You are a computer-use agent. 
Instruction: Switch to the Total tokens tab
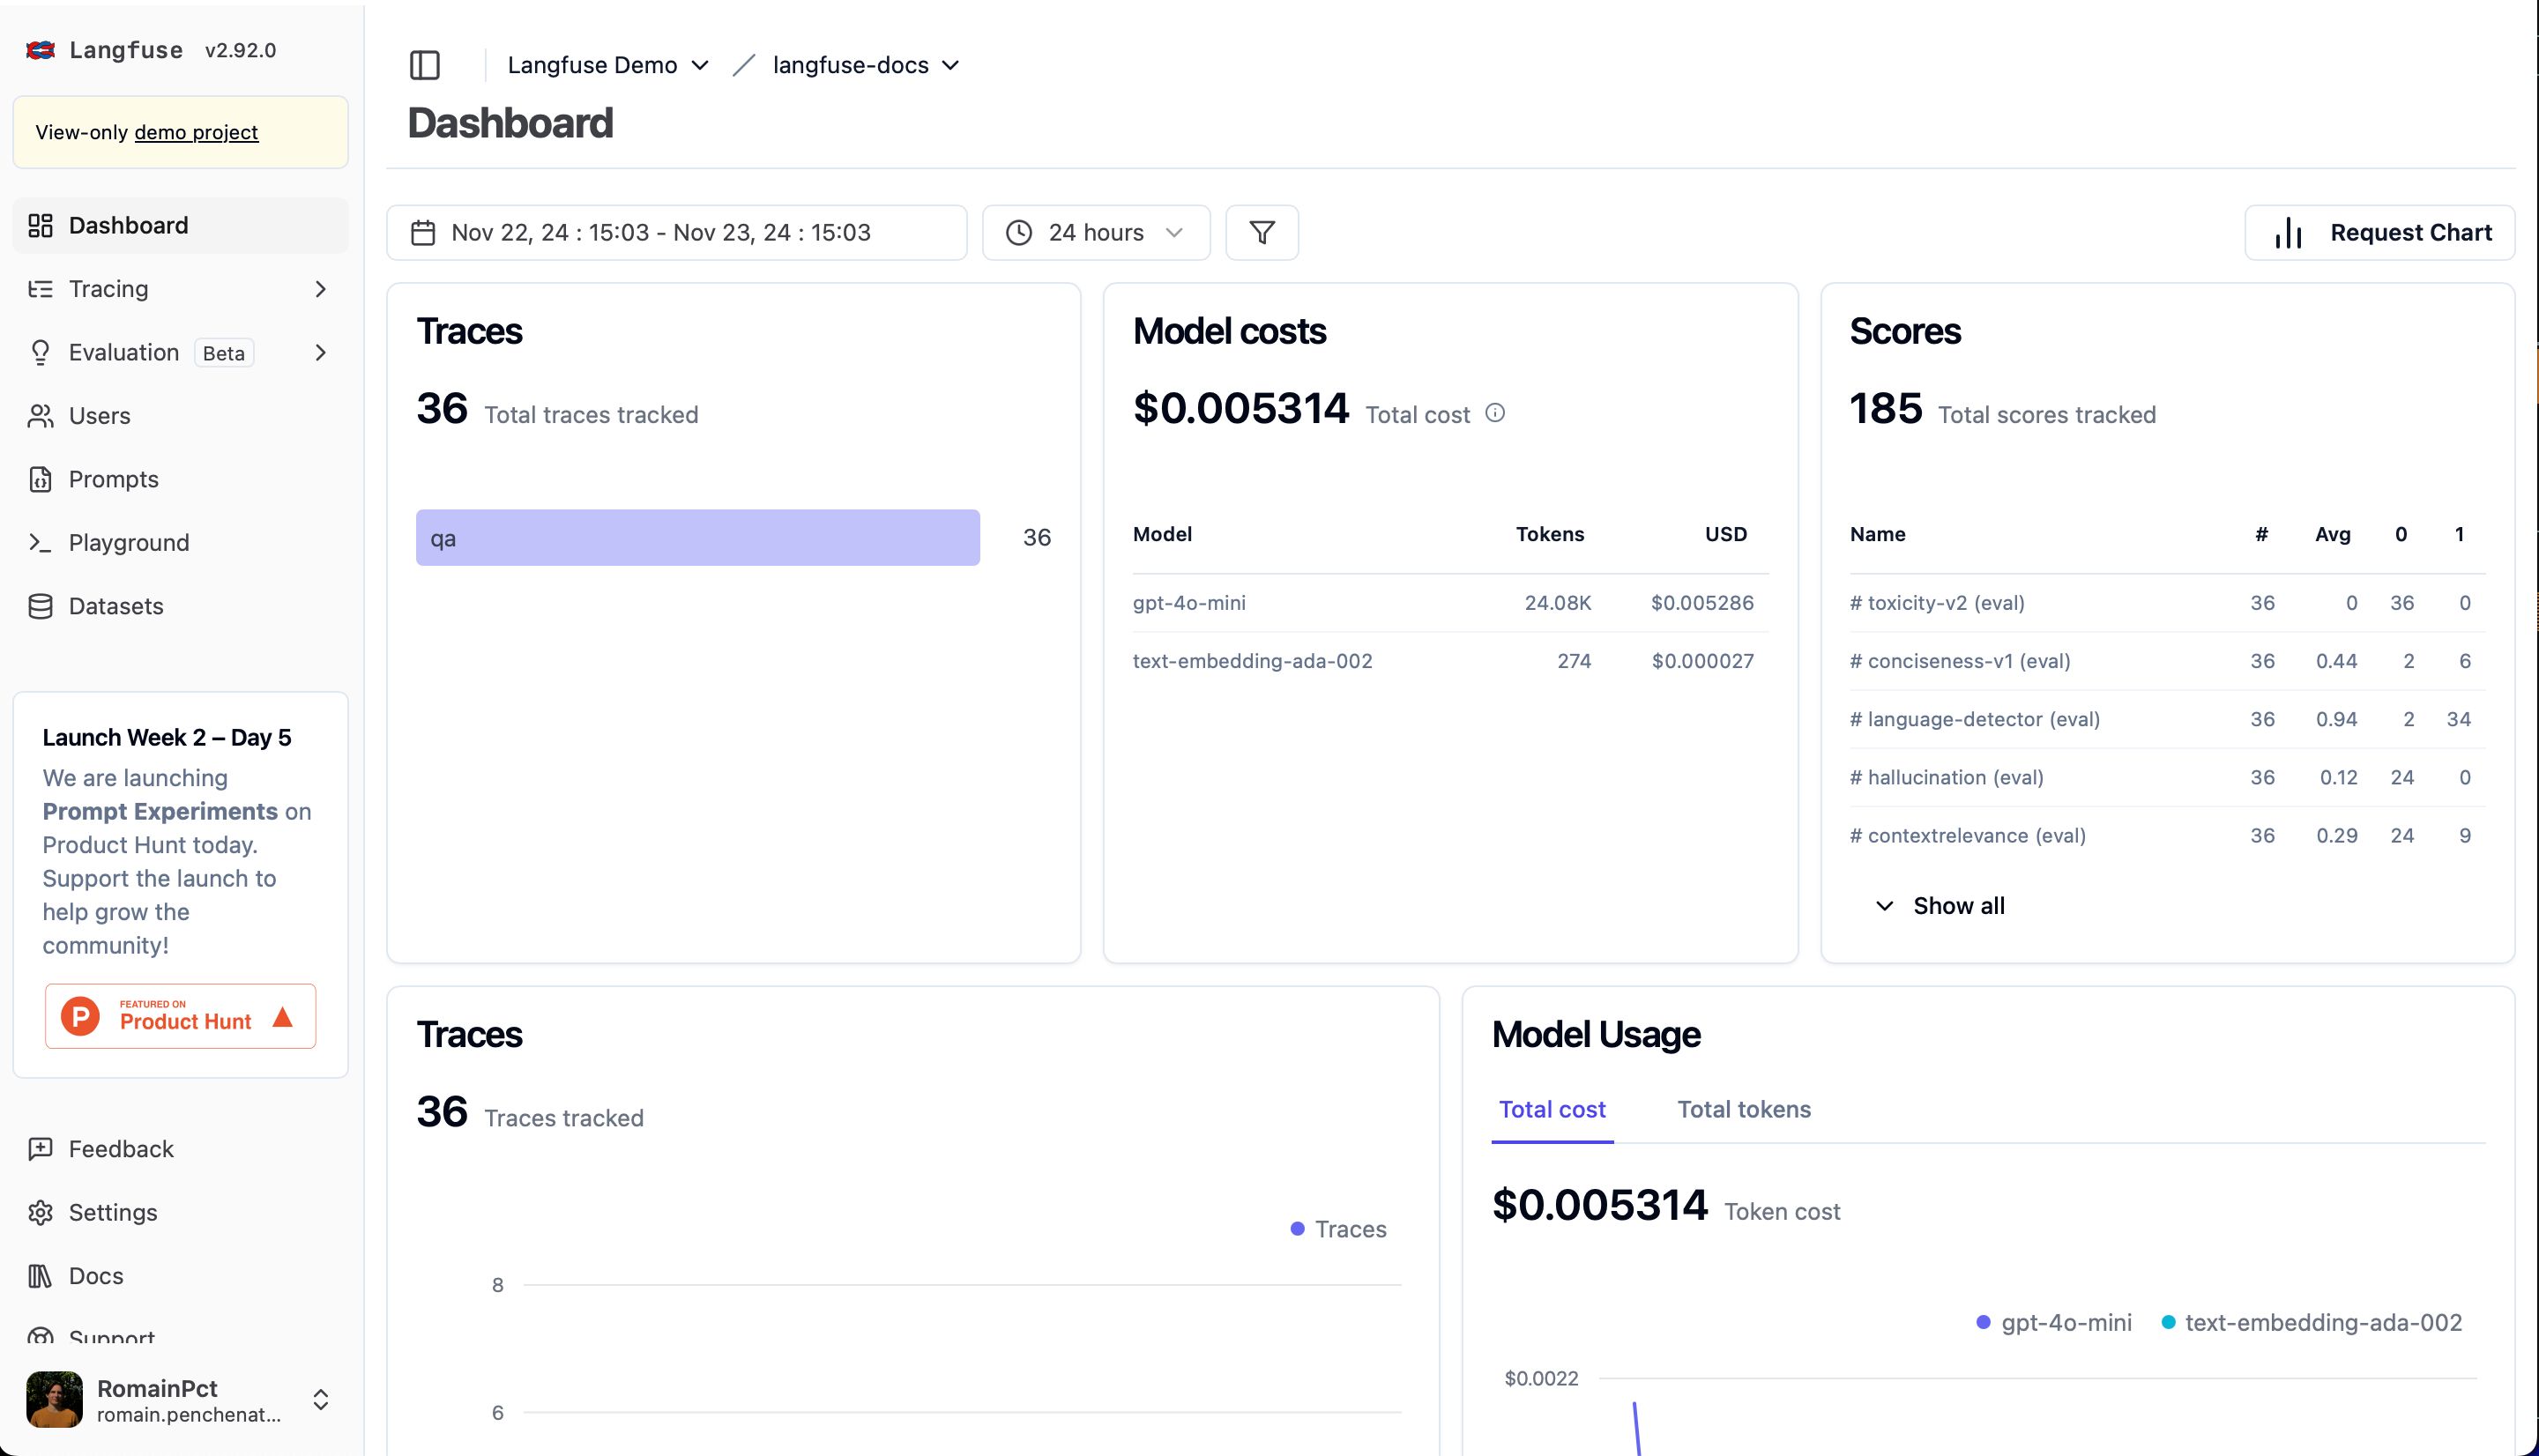coord(1744,1110)
